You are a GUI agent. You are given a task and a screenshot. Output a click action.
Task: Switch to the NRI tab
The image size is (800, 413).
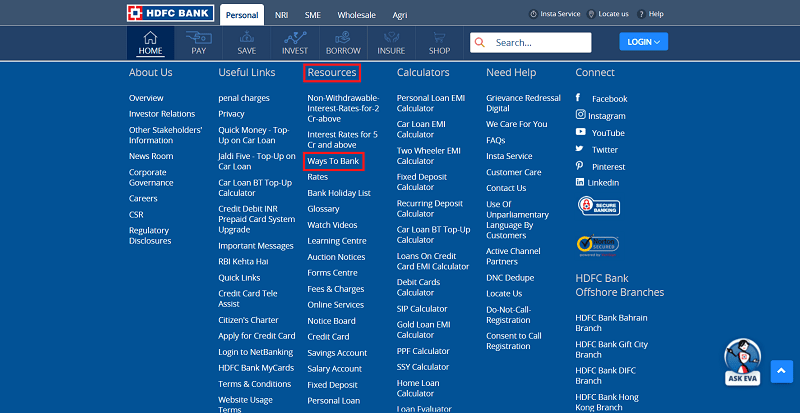click(x=282, y=15)
